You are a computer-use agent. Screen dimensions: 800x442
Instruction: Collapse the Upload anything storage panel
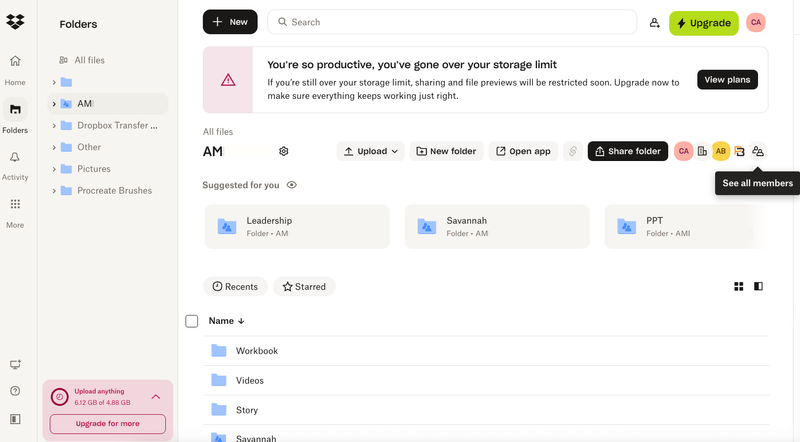click(x=156, y=397)
